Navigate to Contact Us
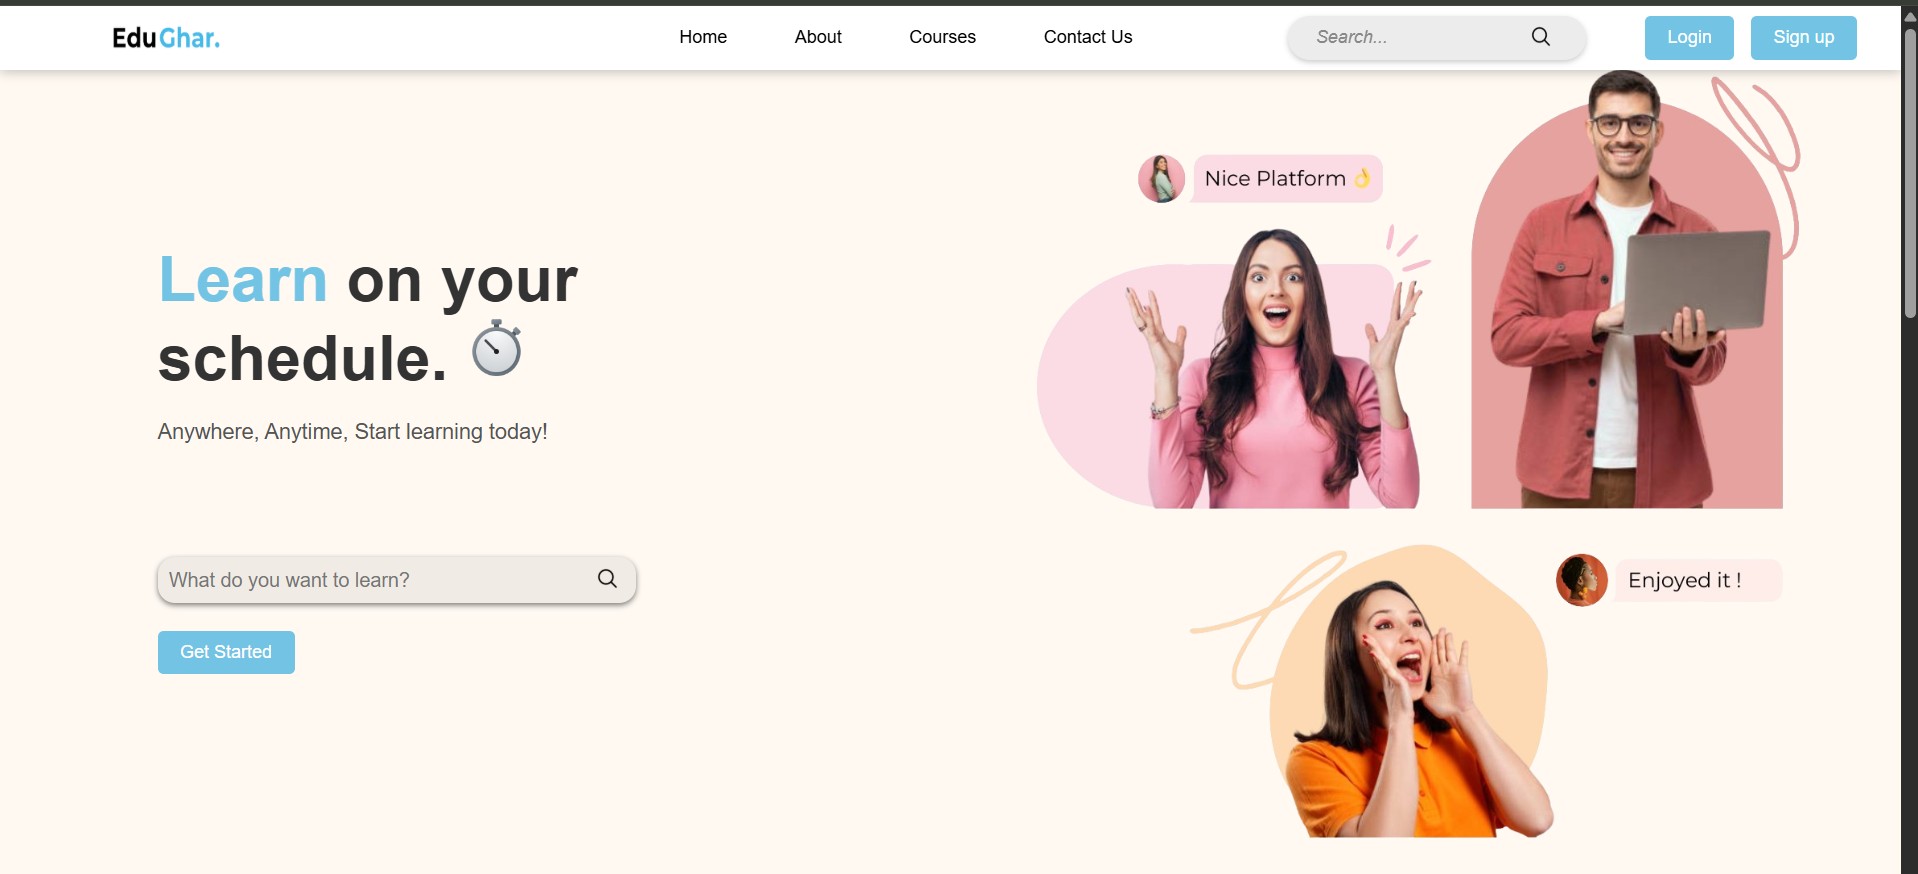Image resolution: width=1918 pixels, height=874 pixels. pyautogui.click(x=1088, y=37)
